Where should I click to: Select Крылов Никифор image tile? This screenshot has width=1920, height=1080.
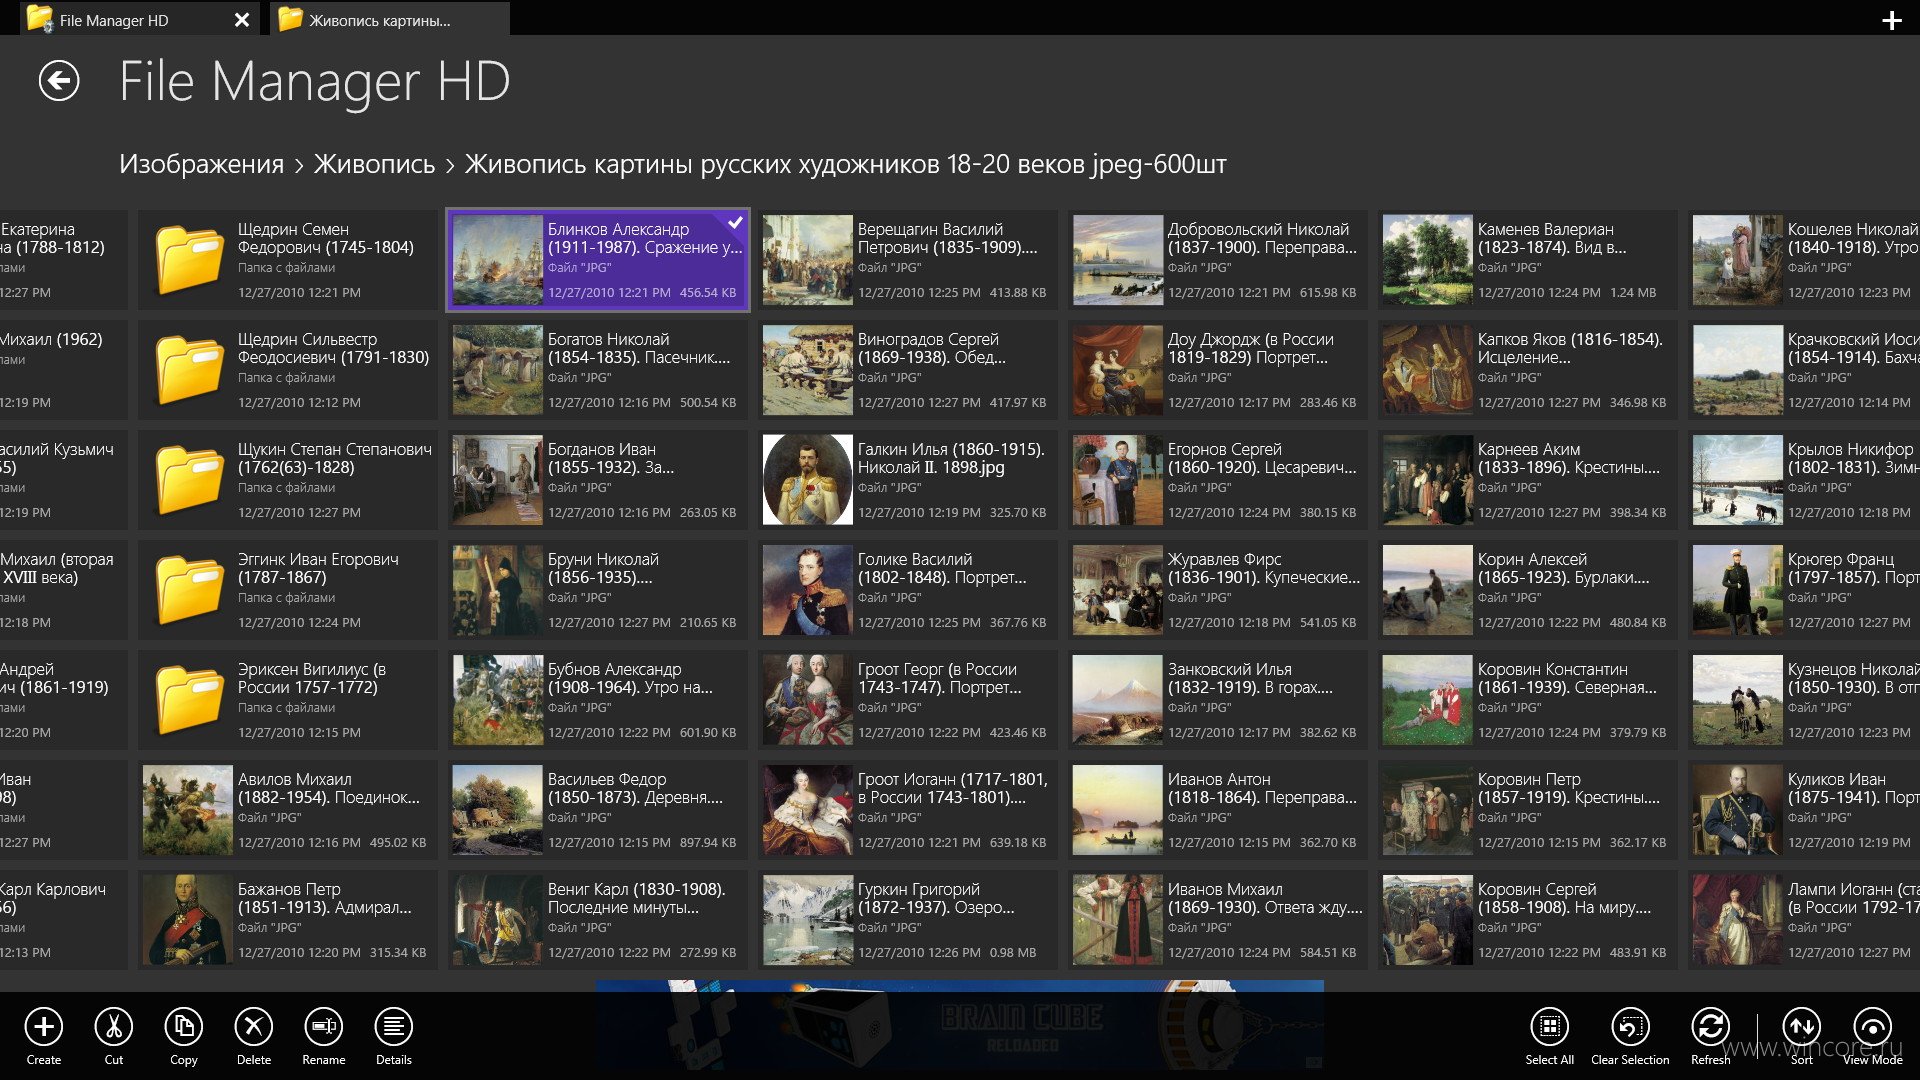(1804, 480)
